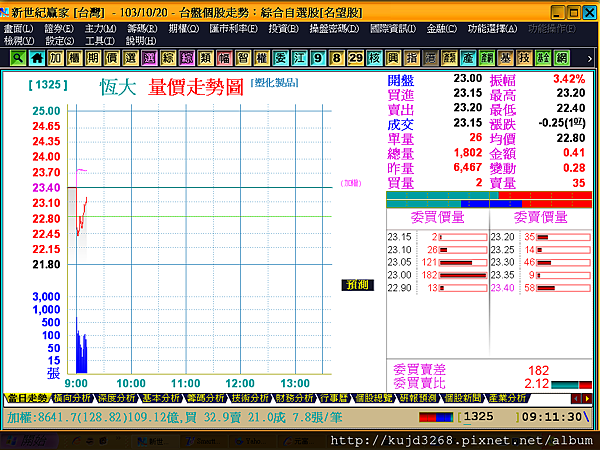
Task: Open the 主力(M) menu
Action: (x=100, y=29)
